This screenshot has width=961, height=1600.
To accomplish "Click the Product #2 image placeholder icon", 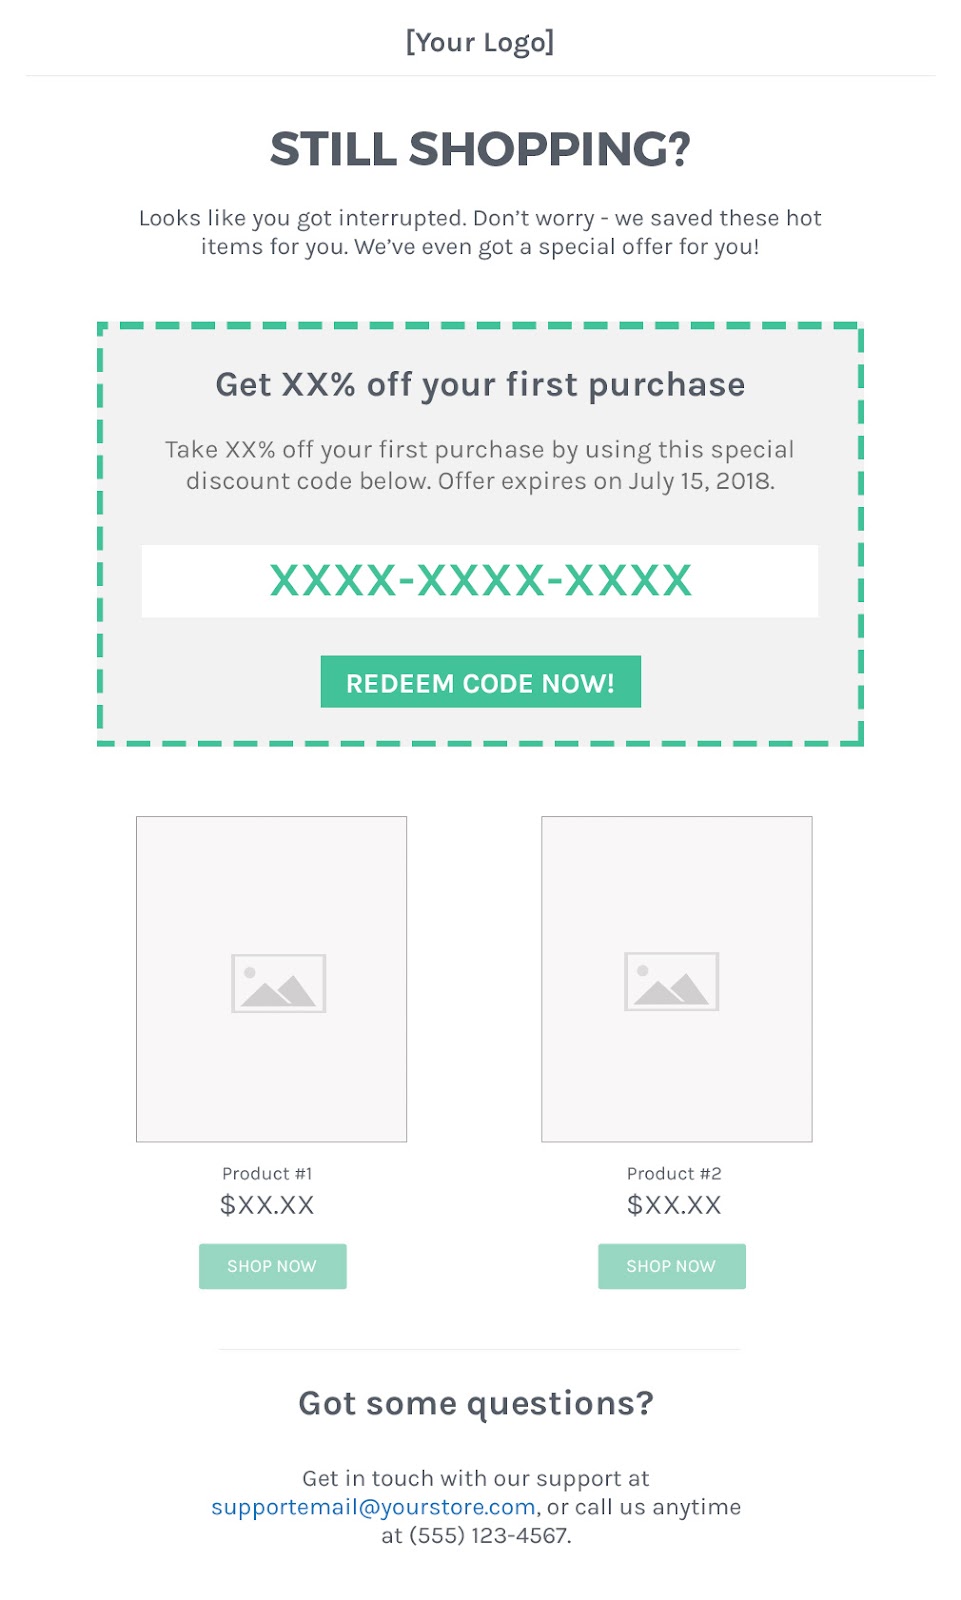I will click(671, 981).
